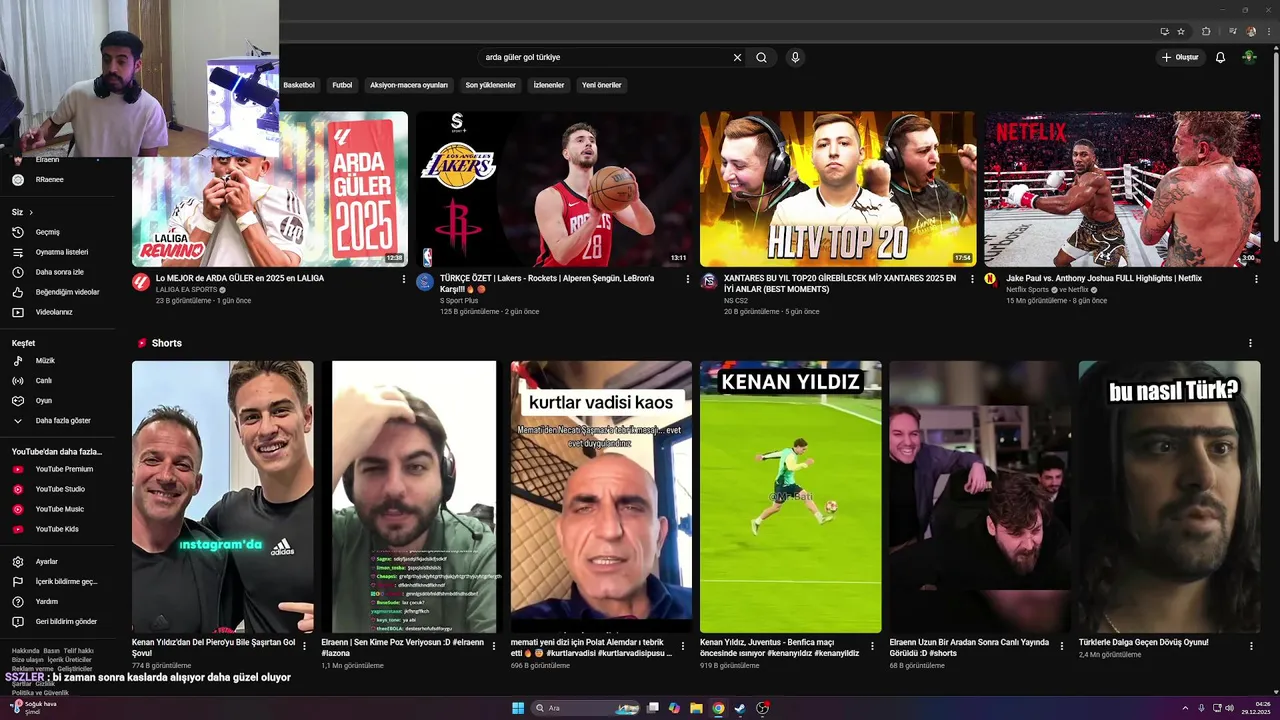
Task: Open Steam from the taskbar
Action: [x=740, y=708]
